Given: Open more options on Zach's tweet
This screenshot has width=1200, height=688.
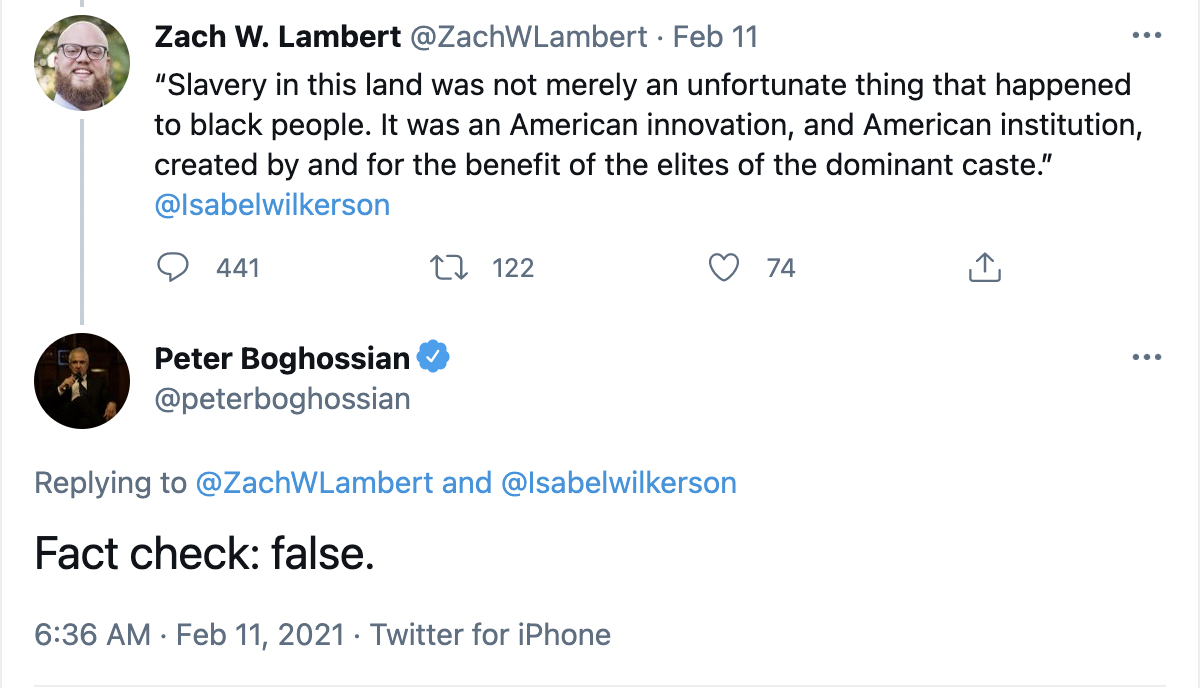Looking at the screenshot, I should click(x=1145, y=36).
